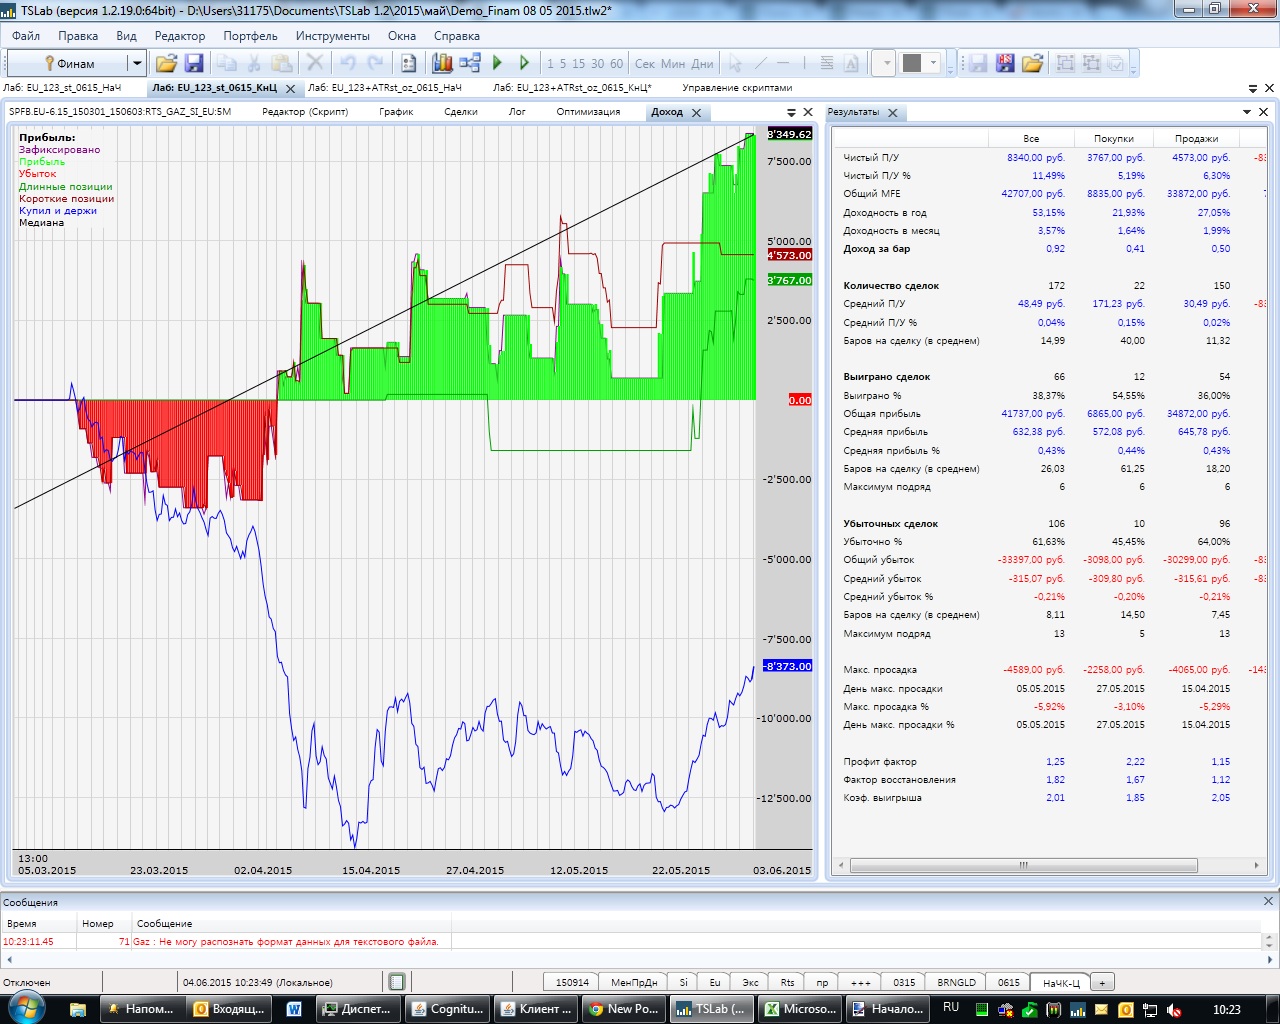Toggle the Дни timeframe button
Image resolution: width=1280 pixels, height=1024 pixels.
pos(703,63)
